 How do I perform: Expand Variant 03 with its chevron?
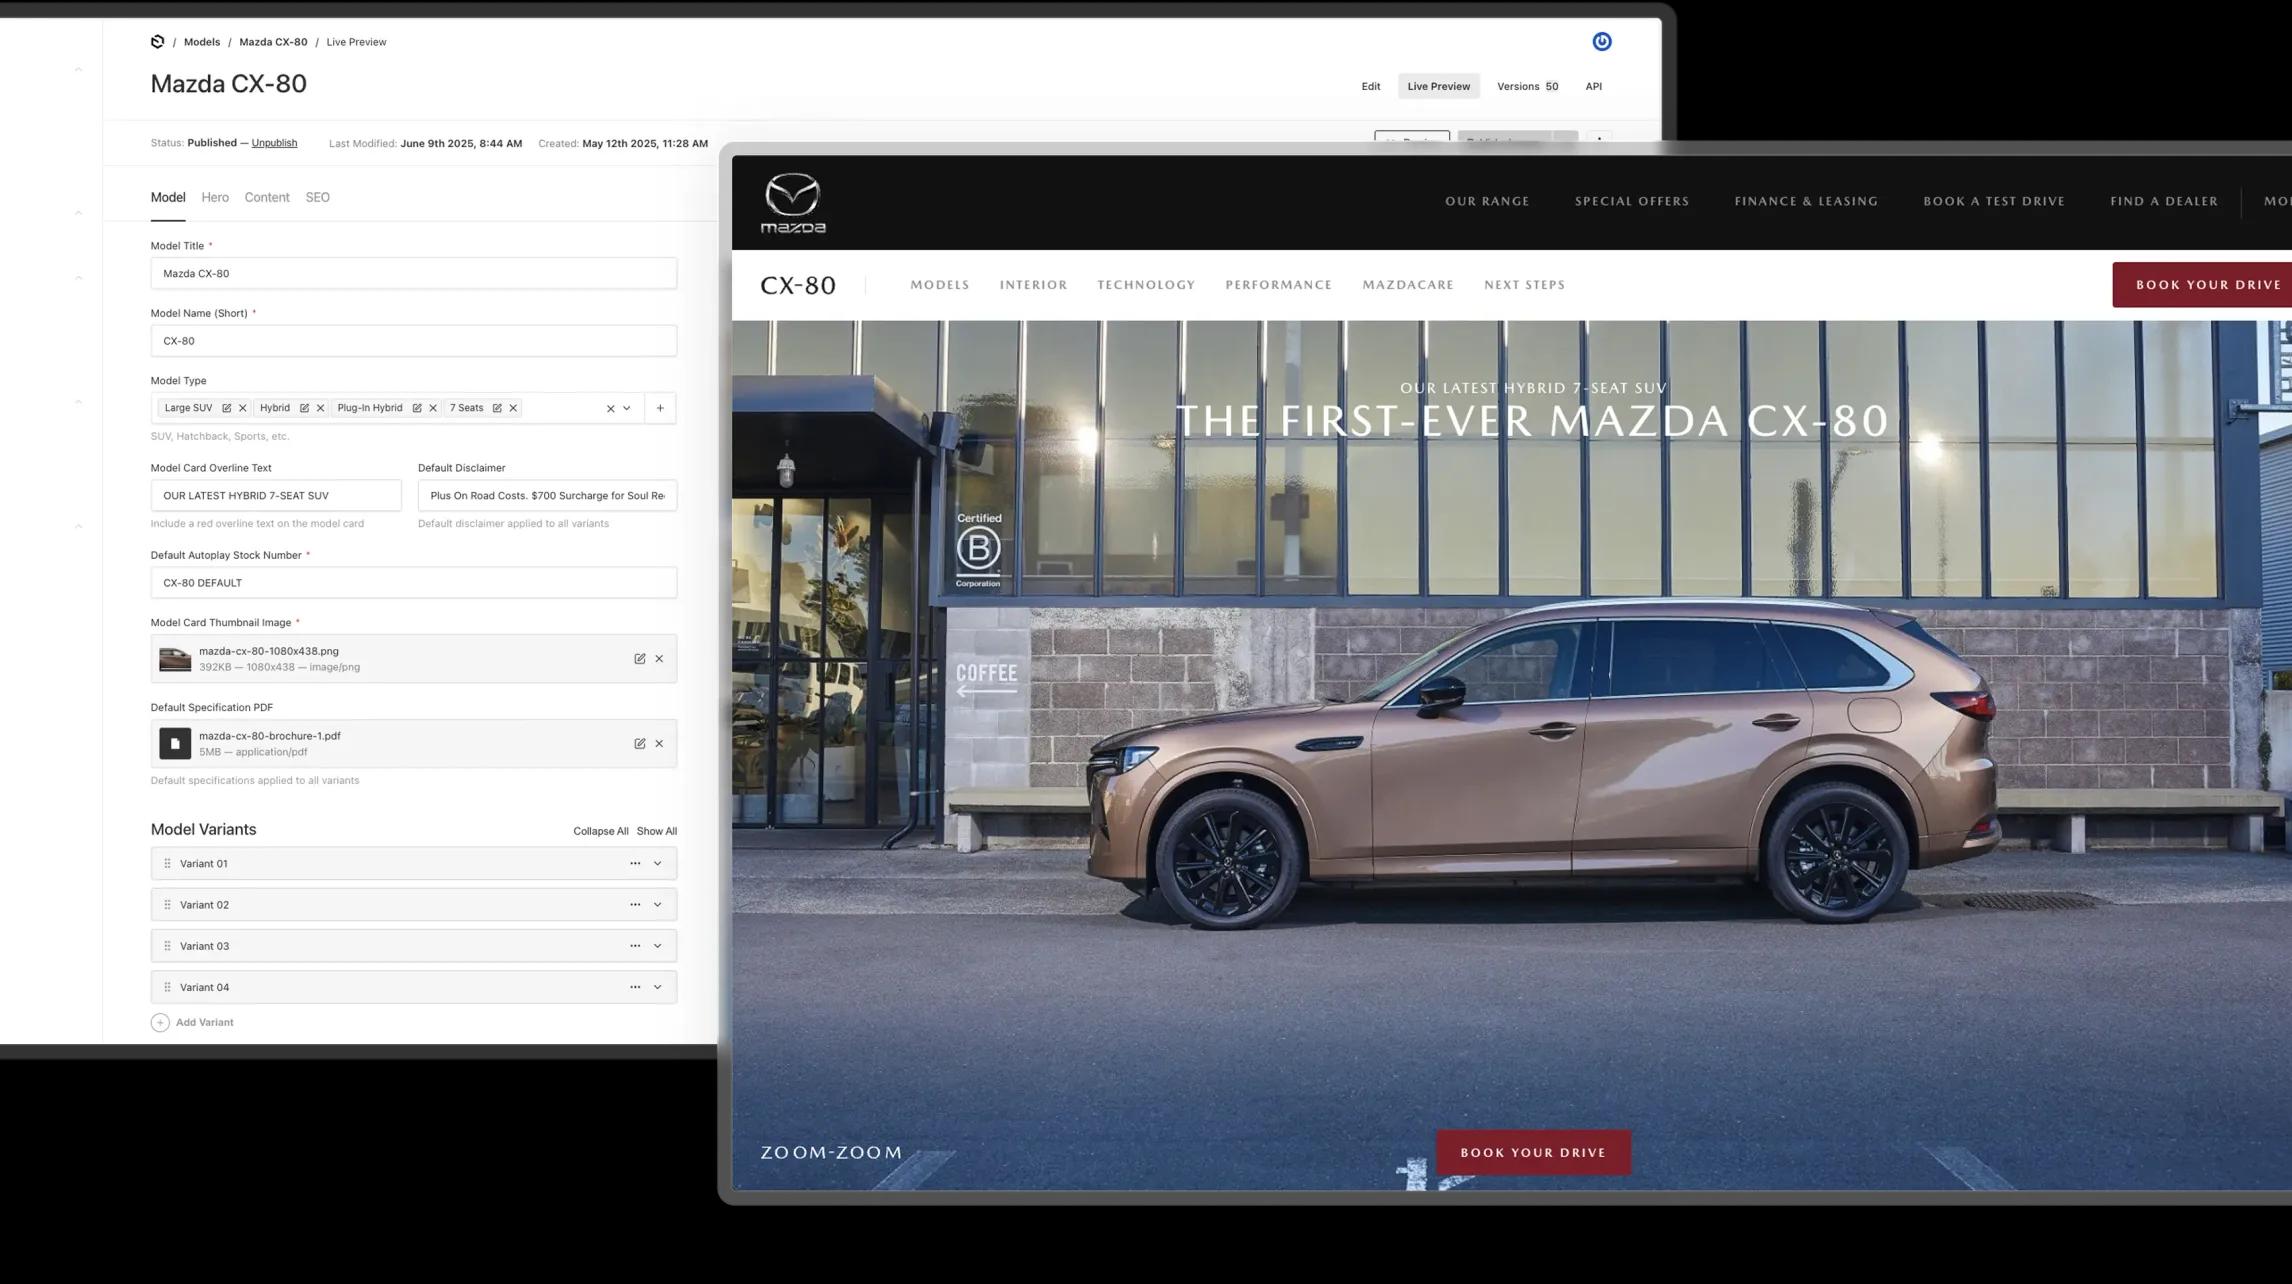658,946
